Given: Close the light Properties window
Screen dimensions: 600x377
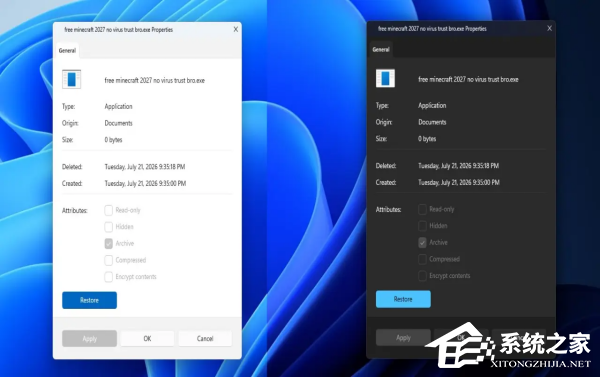Looking at the screenshot, I should pyautogui.click(x=236, y=29).
